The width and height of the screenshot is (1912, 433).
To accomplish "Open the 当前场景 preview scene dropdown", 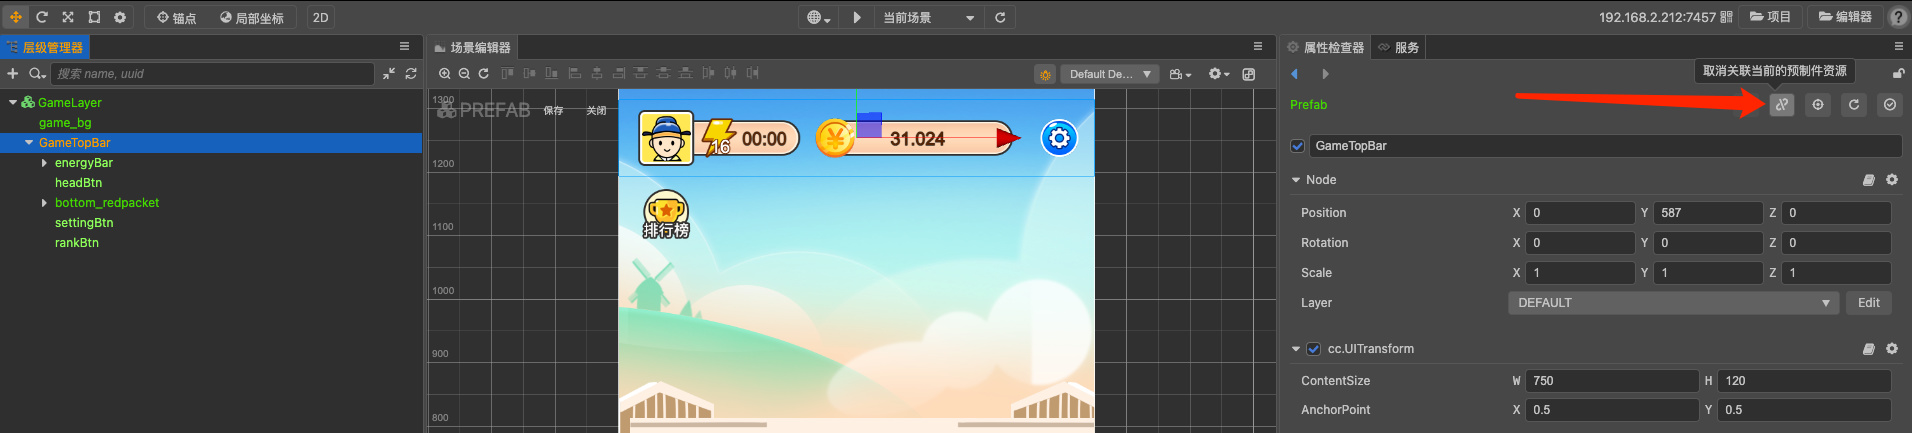I will [x=928, y=18].
